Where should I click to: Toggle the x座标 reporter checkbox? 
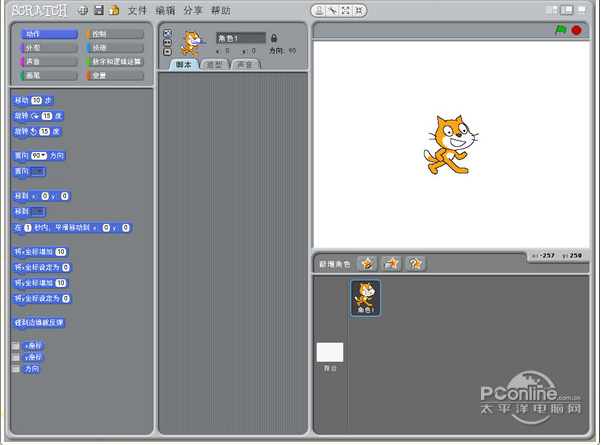point(15,346)
